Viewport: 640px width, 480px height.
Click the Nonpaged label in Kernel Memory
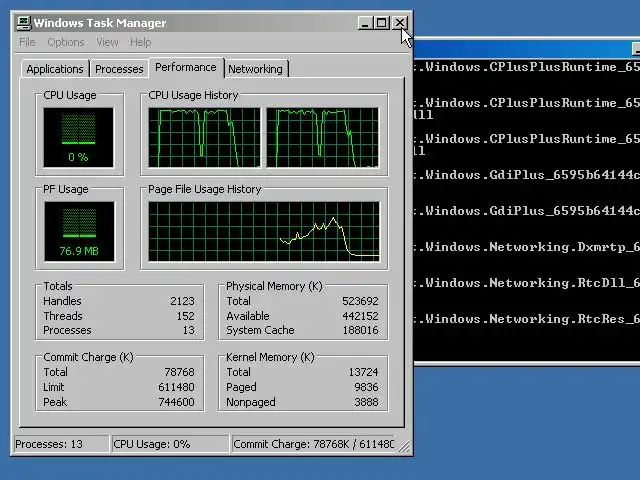pyautogui.click(x=251, y=402)
